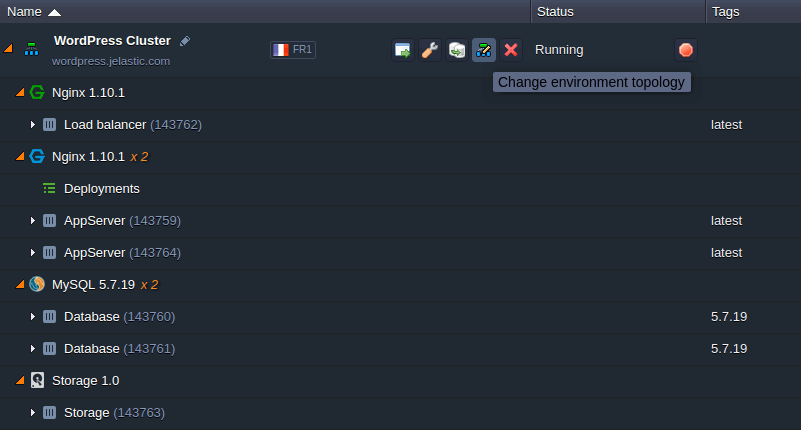Delete environment with red X icon

(x=511, y=50)
